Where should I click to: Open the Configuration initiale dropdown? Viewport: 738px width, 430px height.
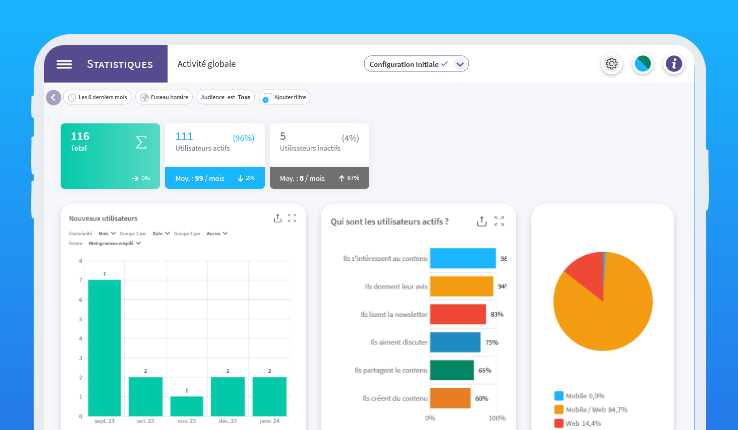[x=416, y=64]
